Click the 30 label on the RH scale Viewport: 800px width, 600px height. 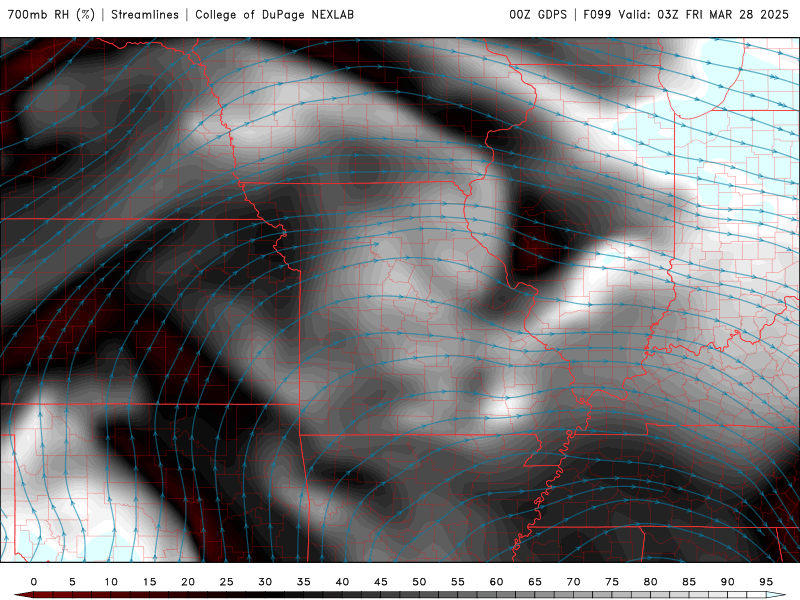click(265, 582)
